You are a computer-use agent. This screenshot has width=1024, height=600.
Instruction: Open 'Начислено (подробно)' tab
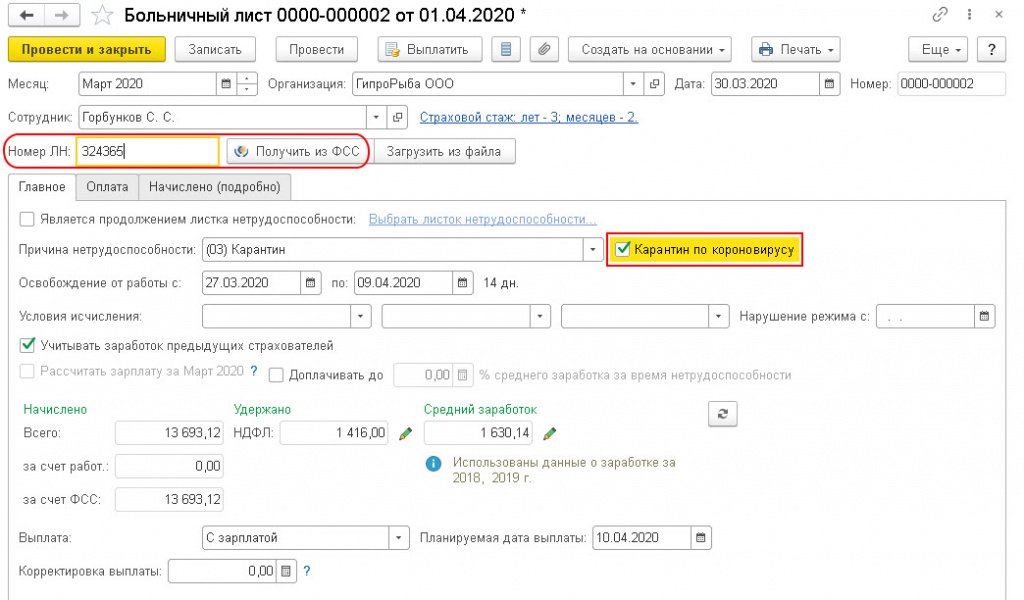(215, 186)
